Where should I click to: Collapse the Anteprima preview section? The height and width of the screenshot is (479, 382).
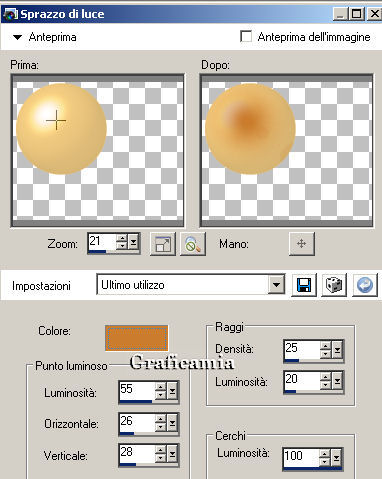tap(17, 37)
